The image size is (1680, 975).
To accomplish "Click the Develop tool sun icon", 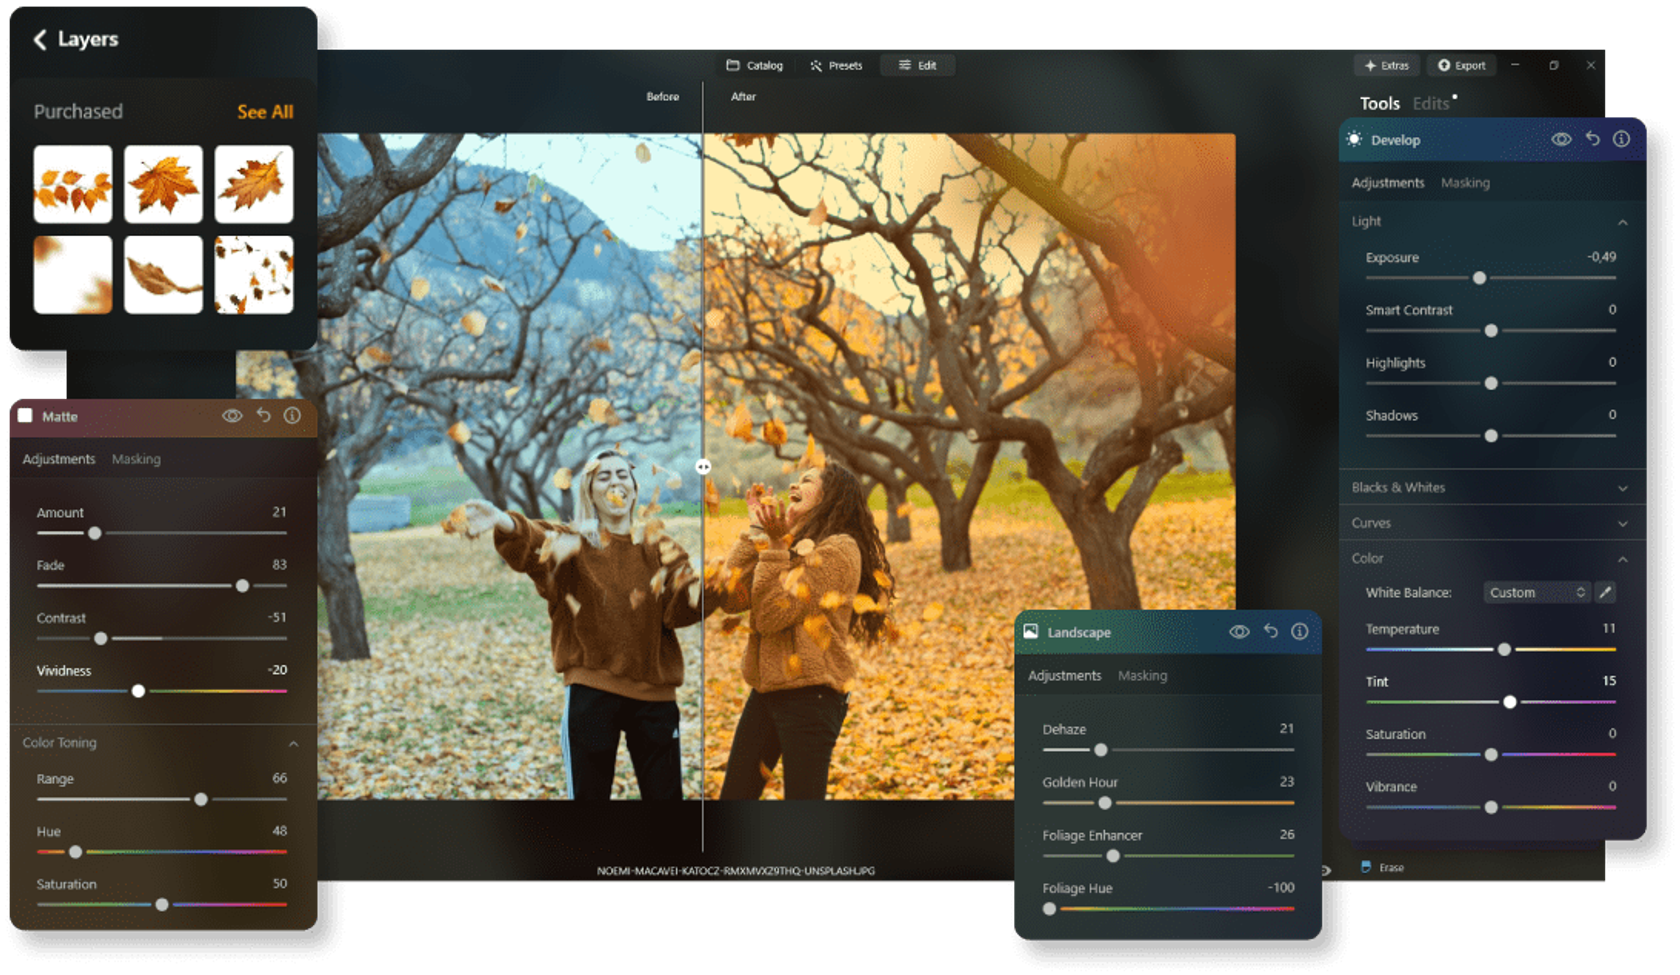I will click(1355, 140).
